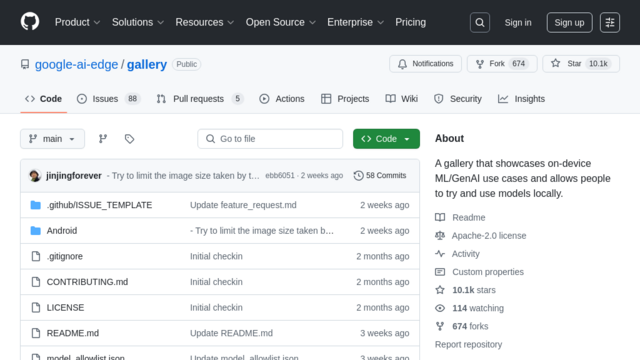Open the google-ai-edge organization link
This screenshot has width=640, height=360.
(x=76, y=64)
